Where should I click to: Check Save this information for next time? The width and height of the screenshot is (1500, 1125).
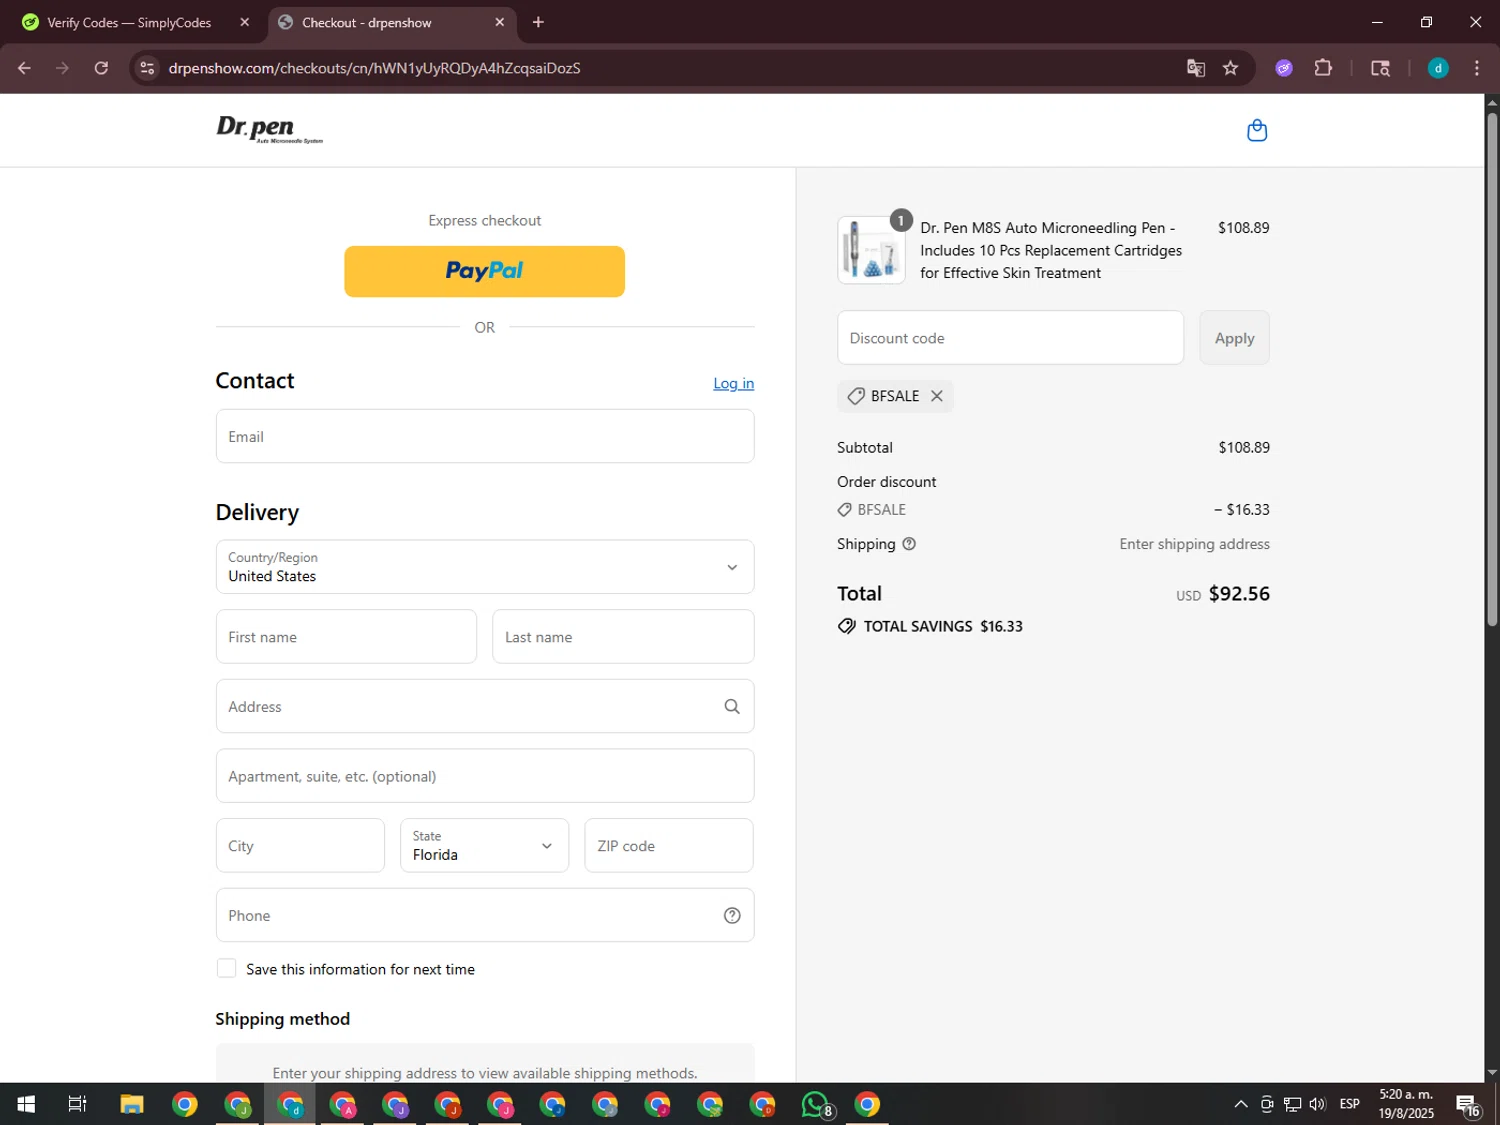point(227,968)
